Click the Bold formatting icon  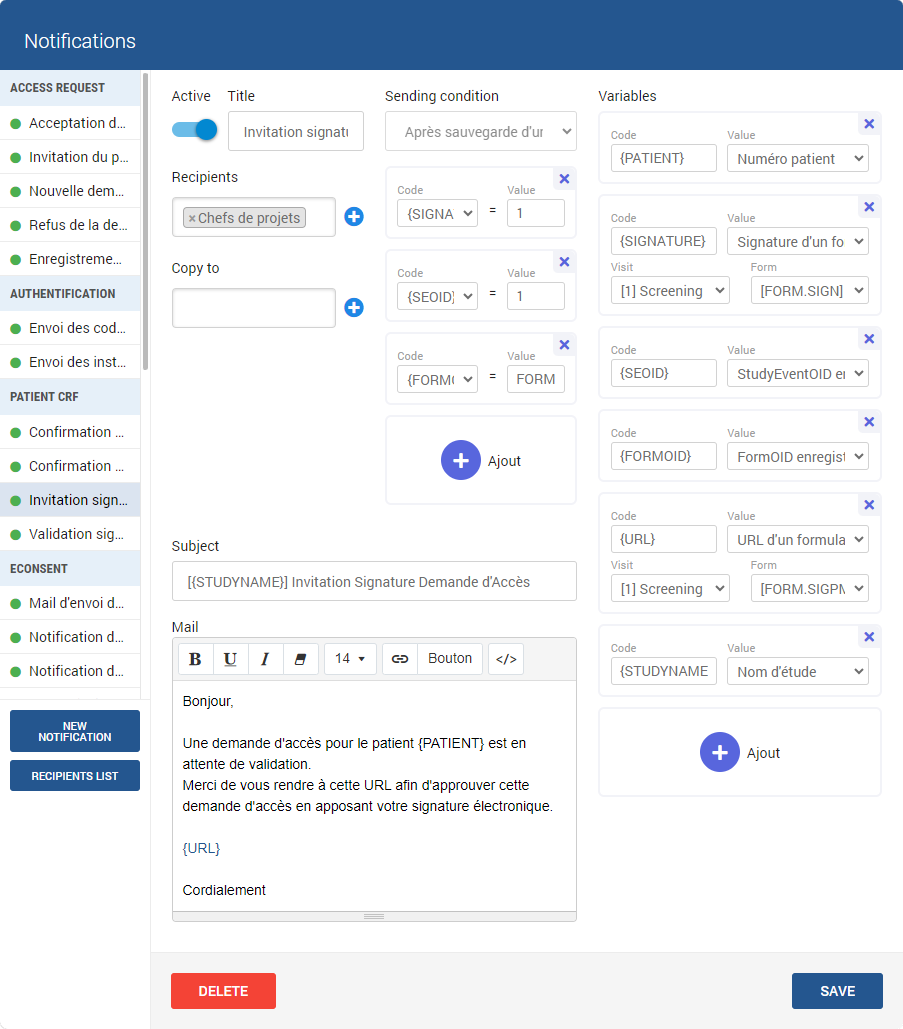tap(195, 659)
